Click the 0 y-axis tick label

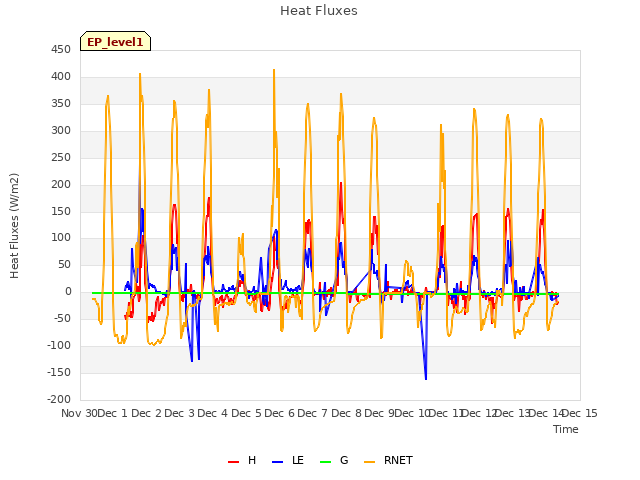coord(68,292)
